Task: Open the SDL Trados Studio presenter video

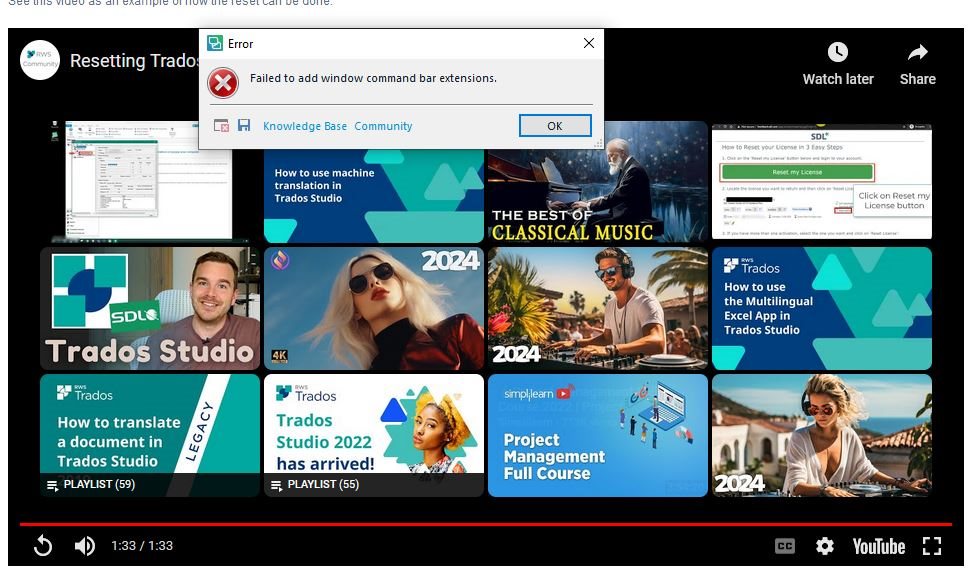Action: click(150, 309)
